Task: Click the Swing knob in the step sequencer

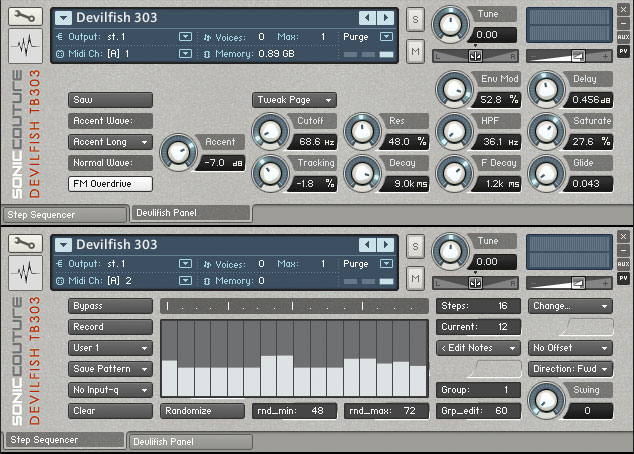Action: click(546, 401)
